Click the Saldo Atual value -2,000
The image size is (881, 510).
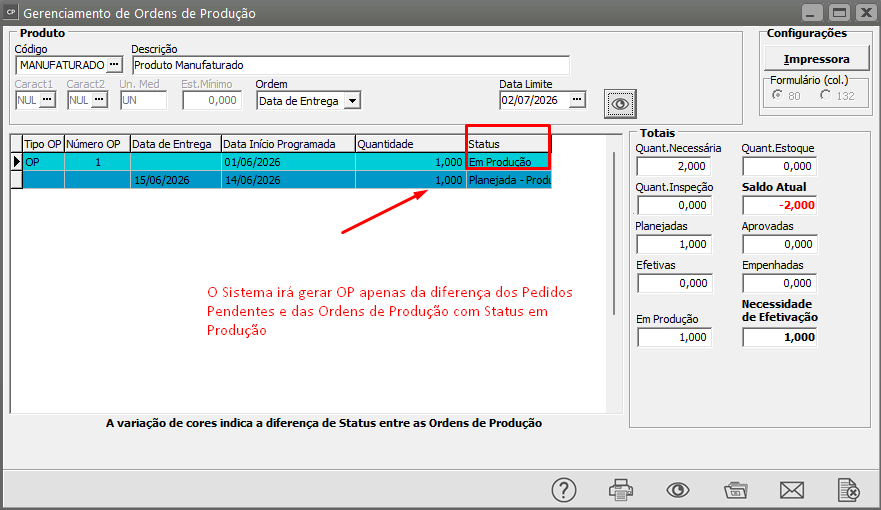[779, 205]
